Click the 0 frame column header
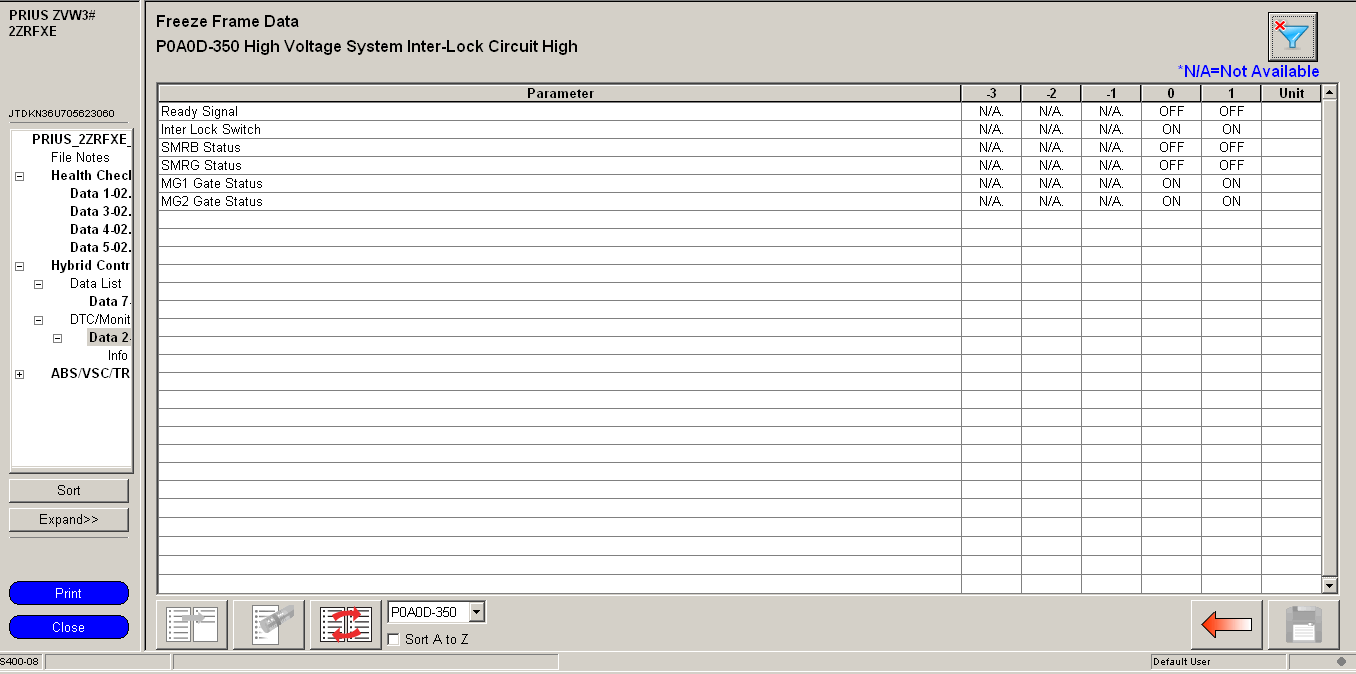 pyautogui.click(x=1171, y=93)
